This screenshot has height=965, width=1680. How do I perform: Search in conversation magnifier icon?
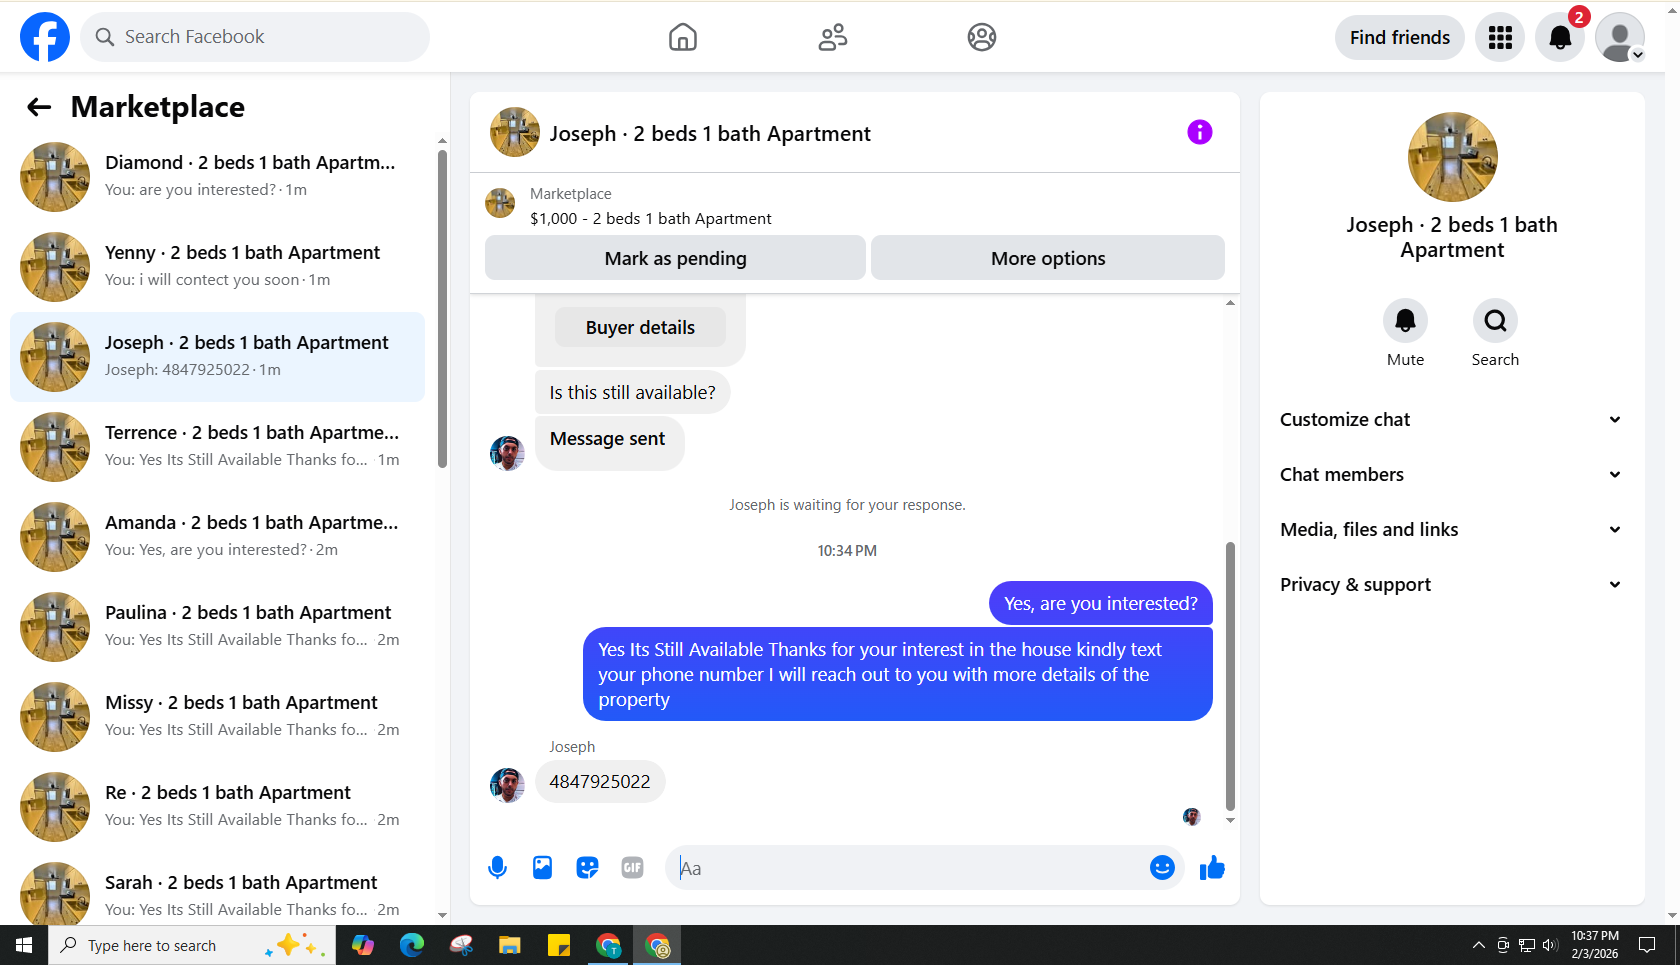pos(1495,321)
